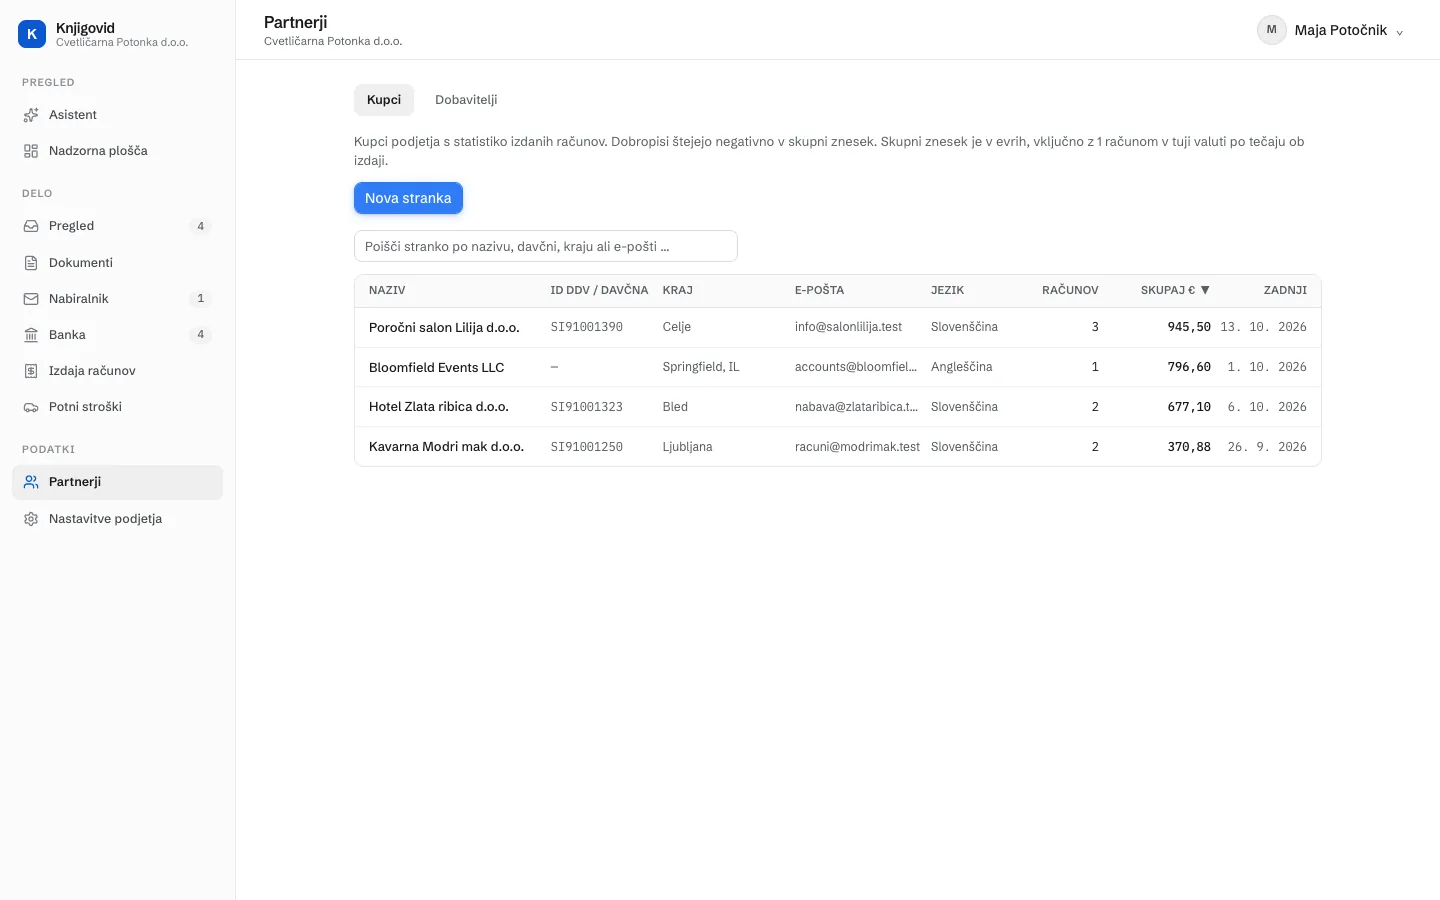Viewport: 1440px width, 900px height.
Task: Open Izdaja računov page
Action: [x=117, y=371]
